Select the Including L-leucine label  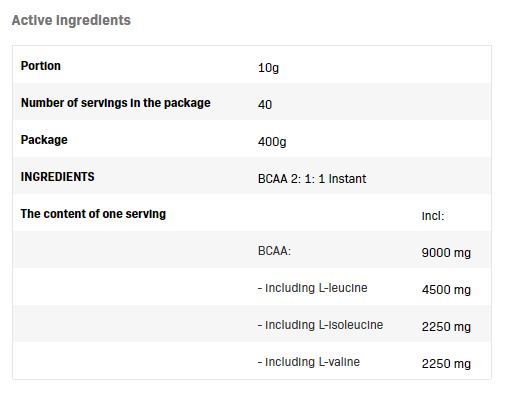pyautogui.click(x=313, y=288)
